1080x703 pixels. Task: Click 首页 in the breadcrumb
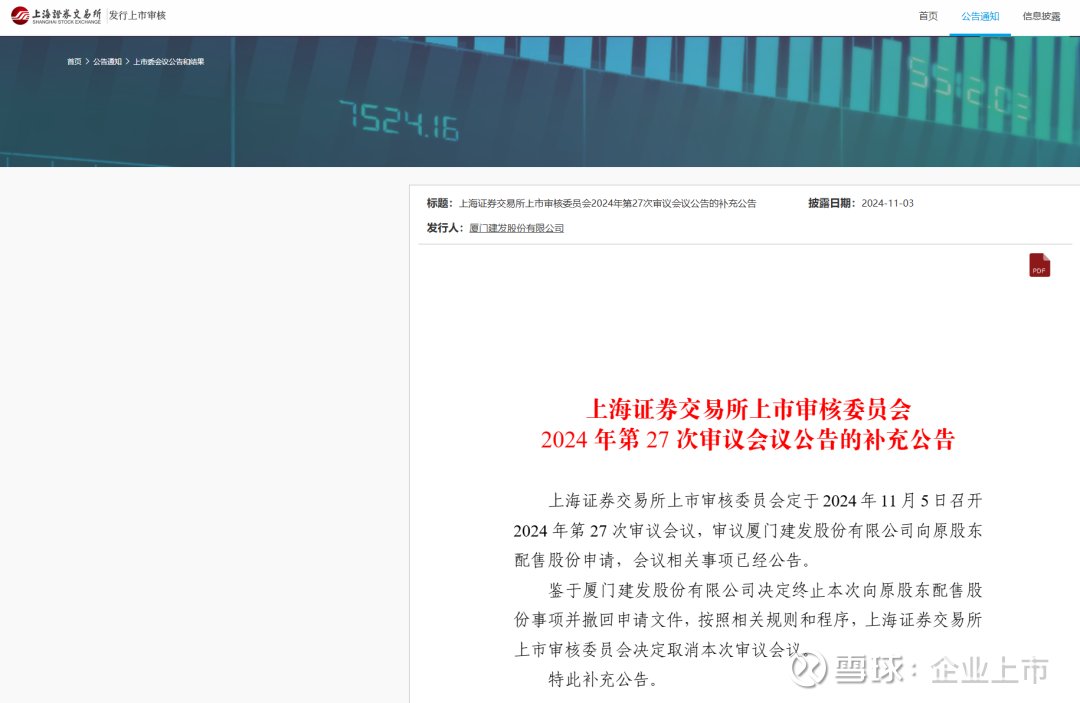(x=74, y=61)
